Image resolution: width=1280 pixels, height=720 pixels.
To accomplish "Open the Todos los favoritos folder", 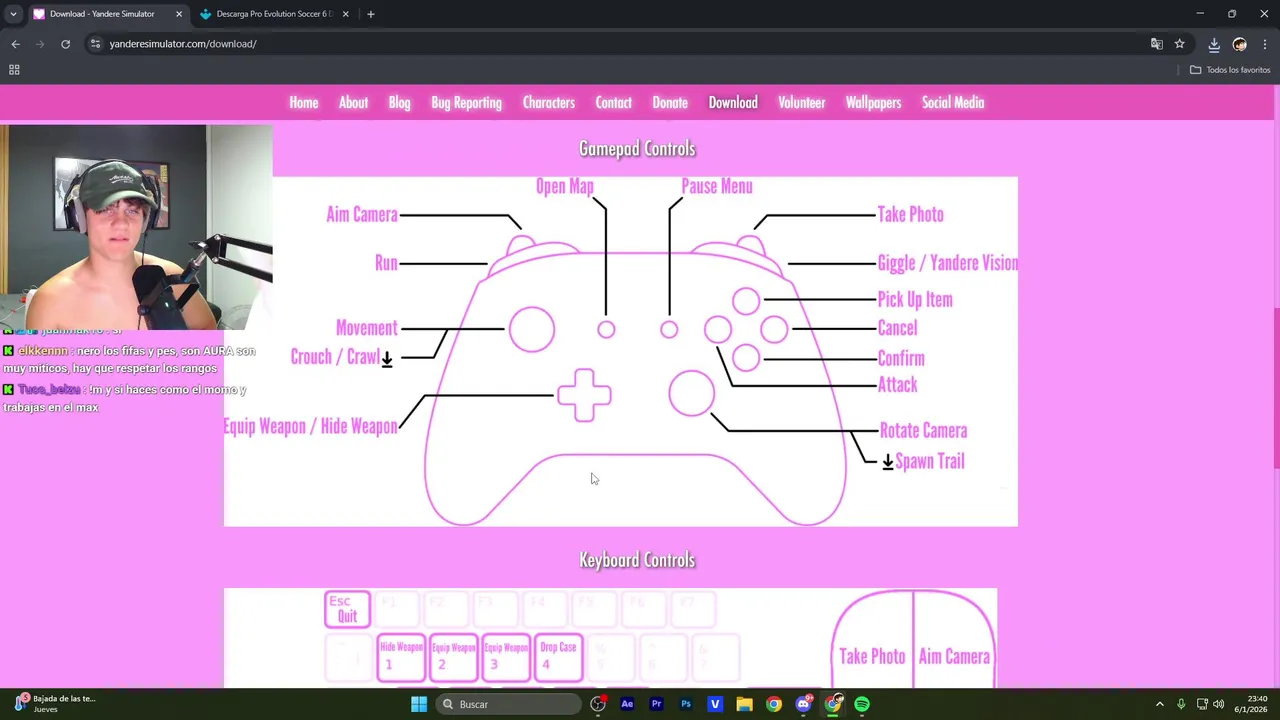I will pyautogui.click(x=1230, y=70).
